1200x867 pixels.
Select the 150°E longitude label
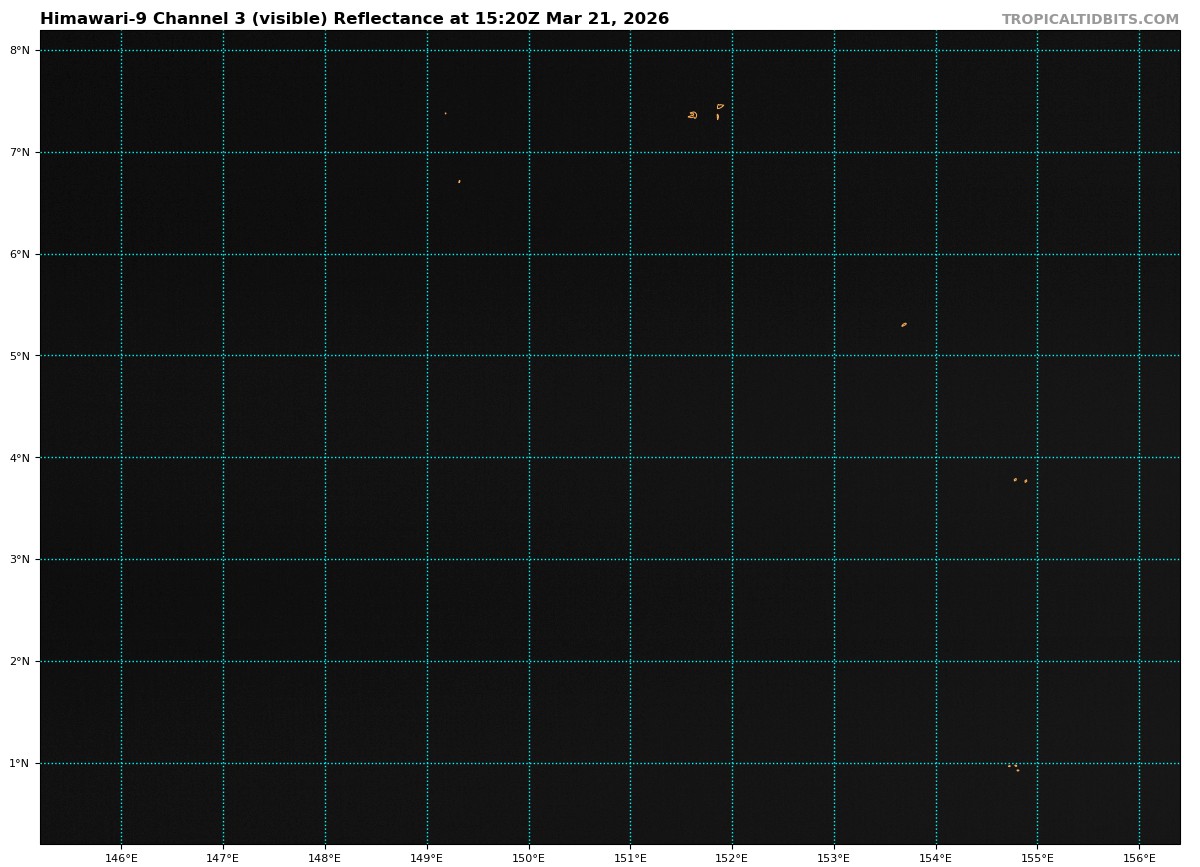pos(528,857)
